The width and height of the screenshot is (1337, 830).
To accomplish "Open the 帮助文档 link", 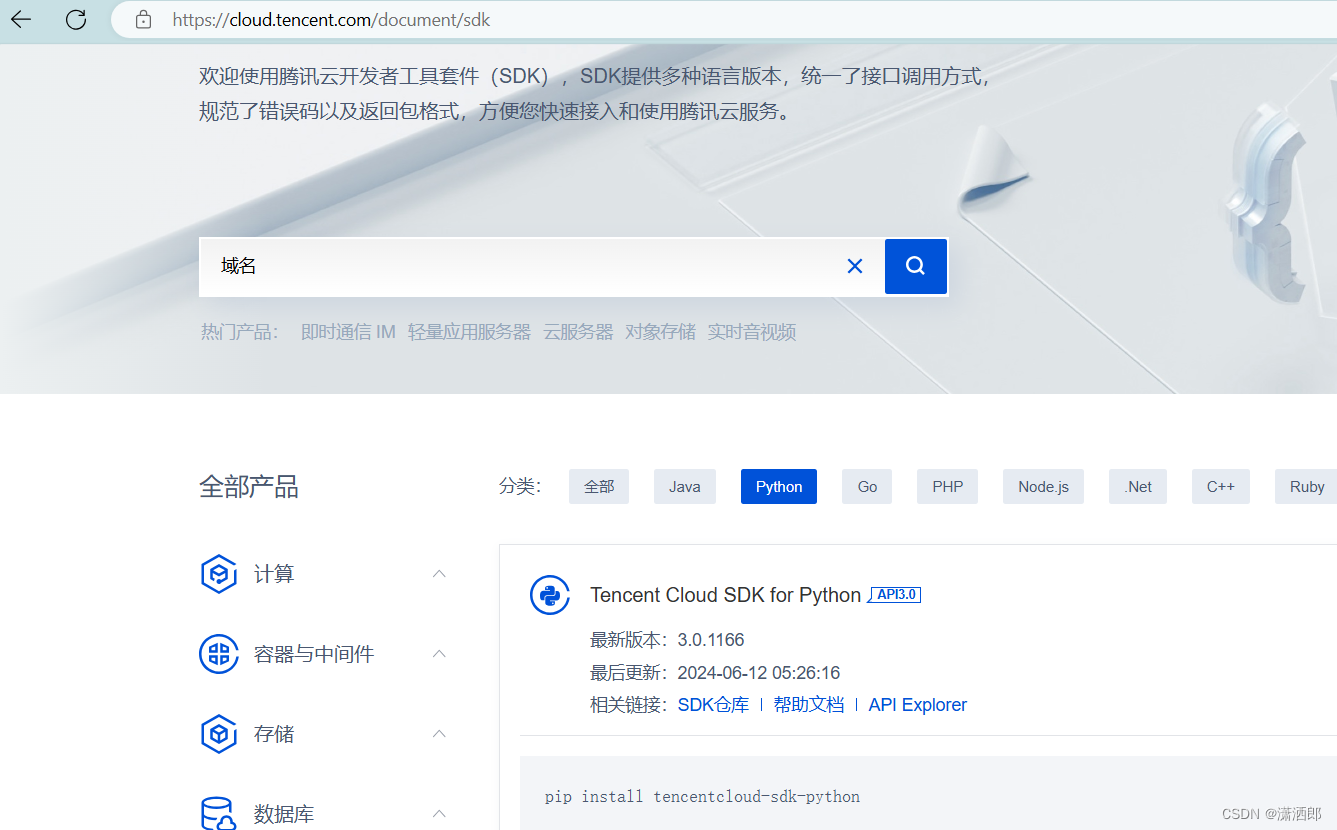I will pyautogui.click(x=809, y=705).
